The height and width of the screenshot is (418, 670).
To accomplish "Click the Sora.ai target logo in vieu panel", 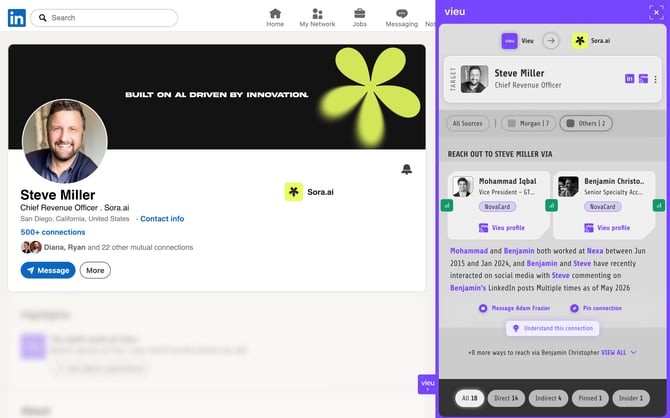I will (580, 41).
